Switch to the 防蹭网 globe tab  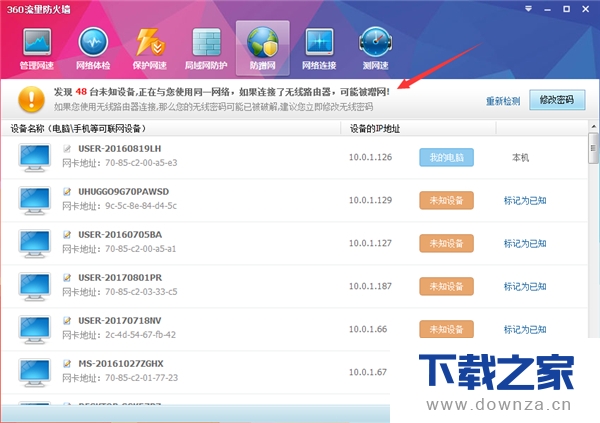[x=262, y=49]
